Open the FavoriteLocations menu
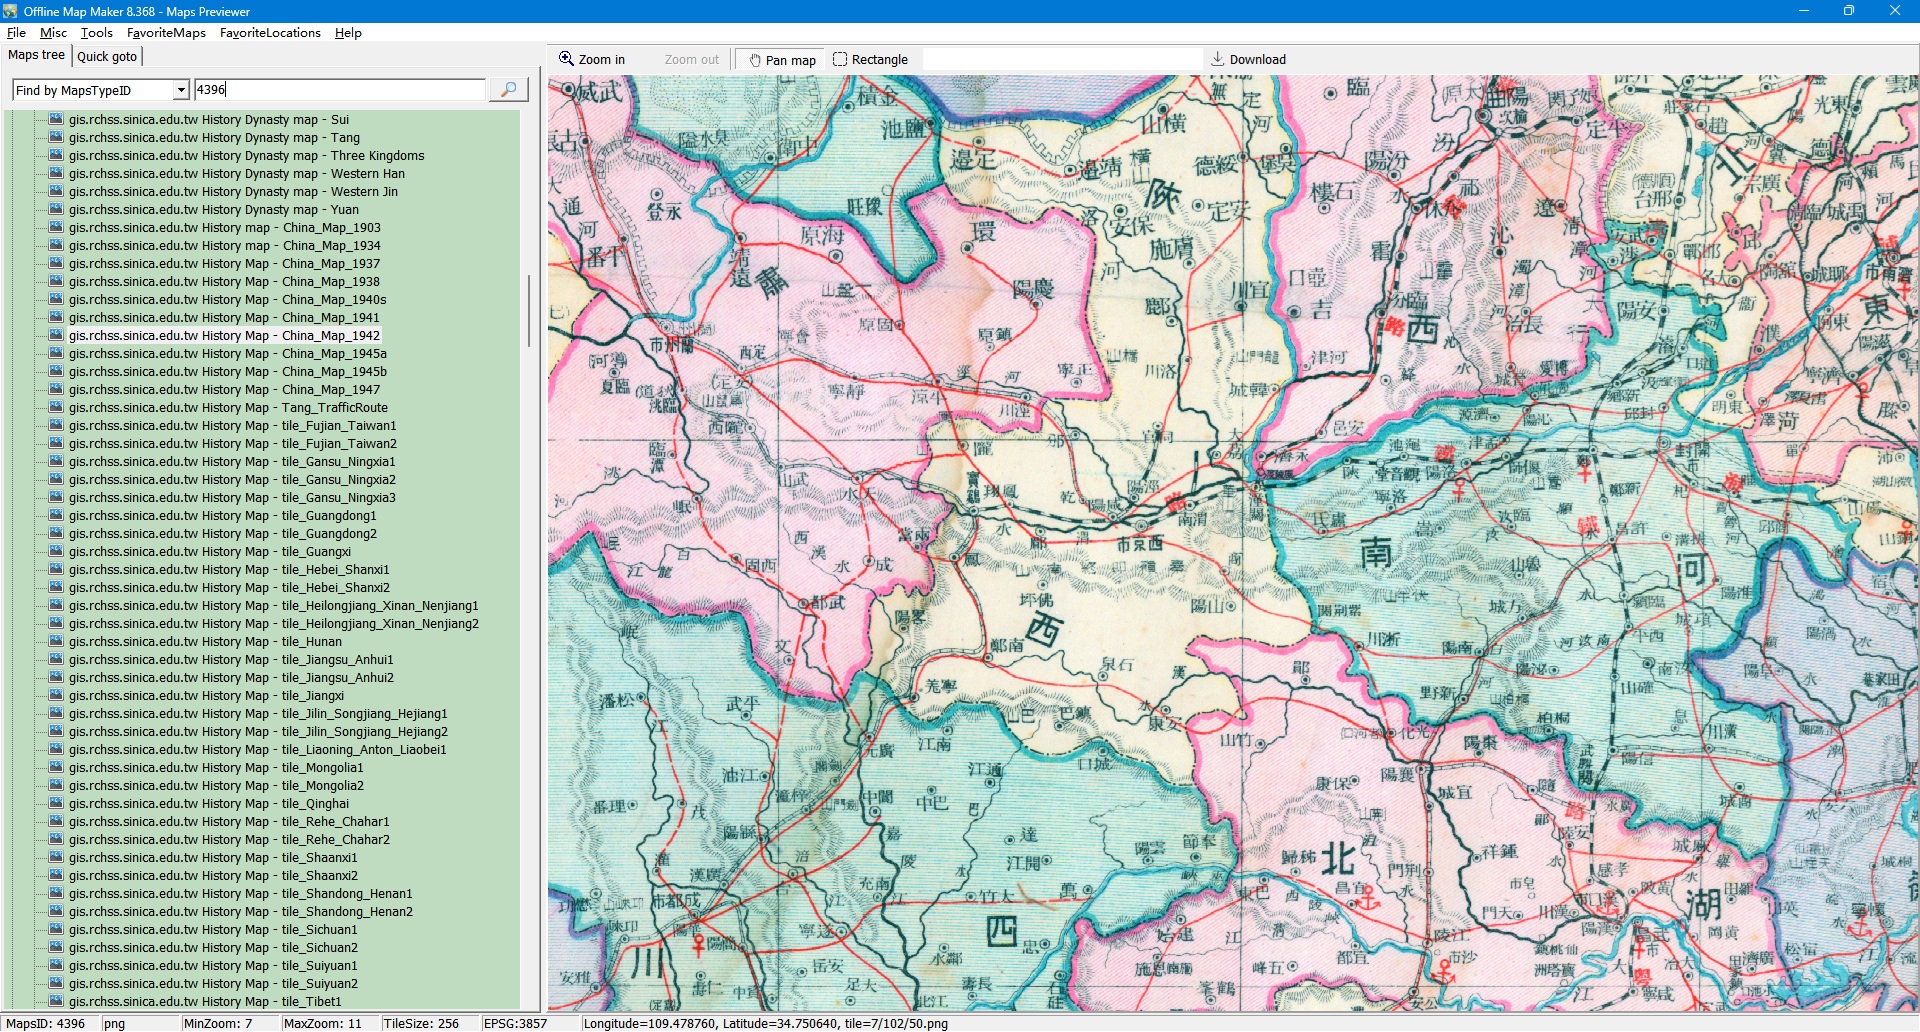The height and width of the screenshot is (1032, 1920). click(x=270, y=33)
